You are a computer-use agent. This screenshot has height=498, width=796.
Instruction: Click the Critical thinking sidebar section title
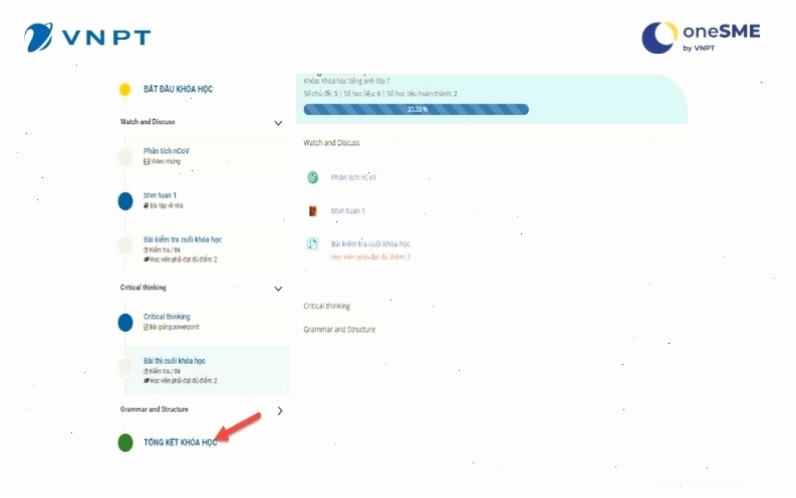[143, 287]
